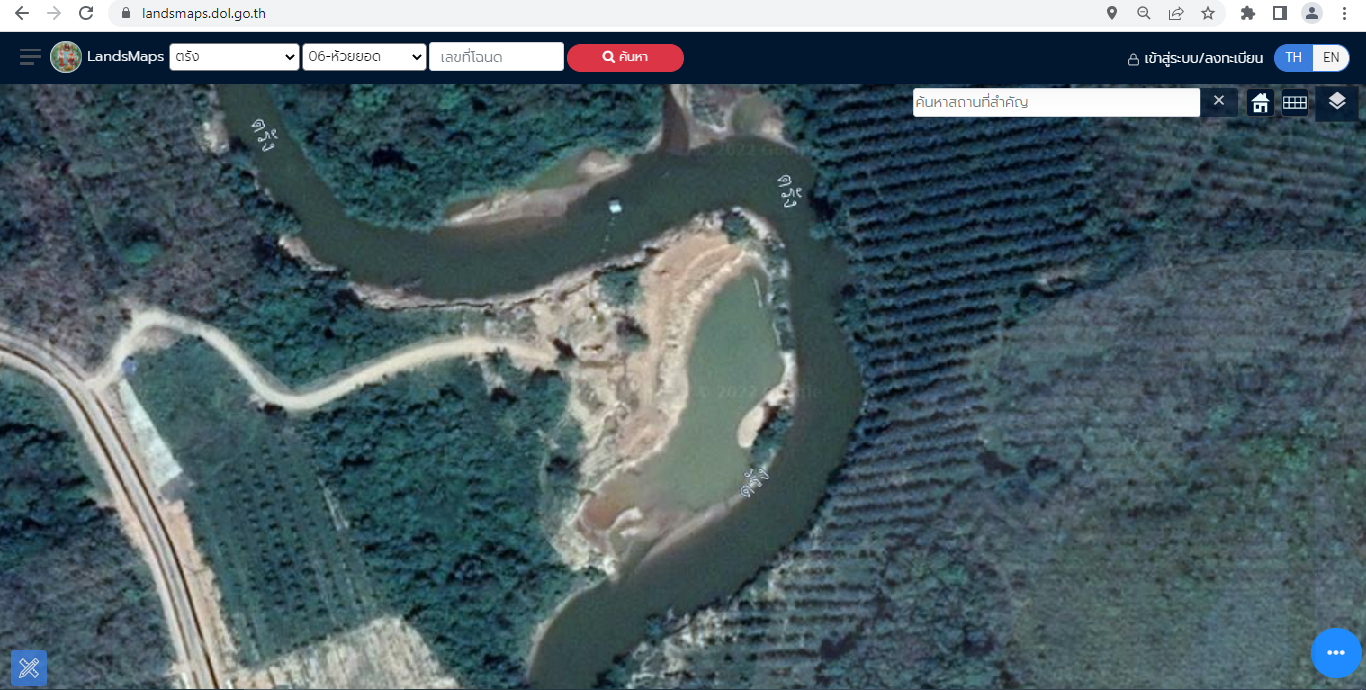Toggle Chrome side panel
The height and width of the screenshot is (690, 1366).
[1279, 13]
